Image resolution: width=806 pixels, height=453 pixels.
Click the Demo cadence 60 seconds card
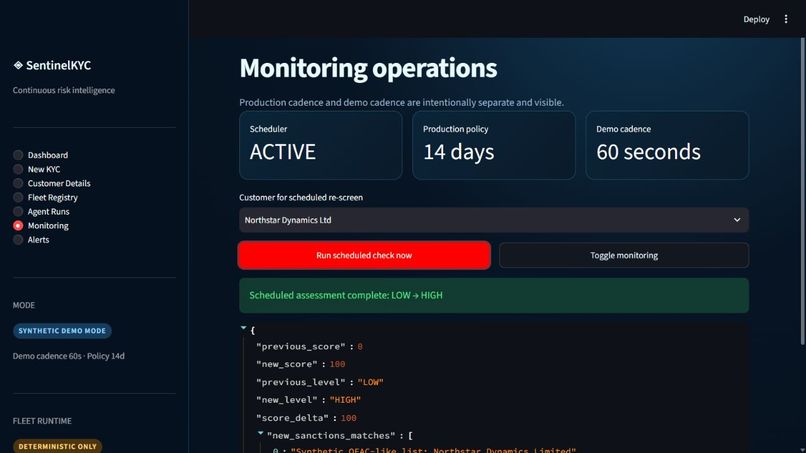click(x=667, y=146)
